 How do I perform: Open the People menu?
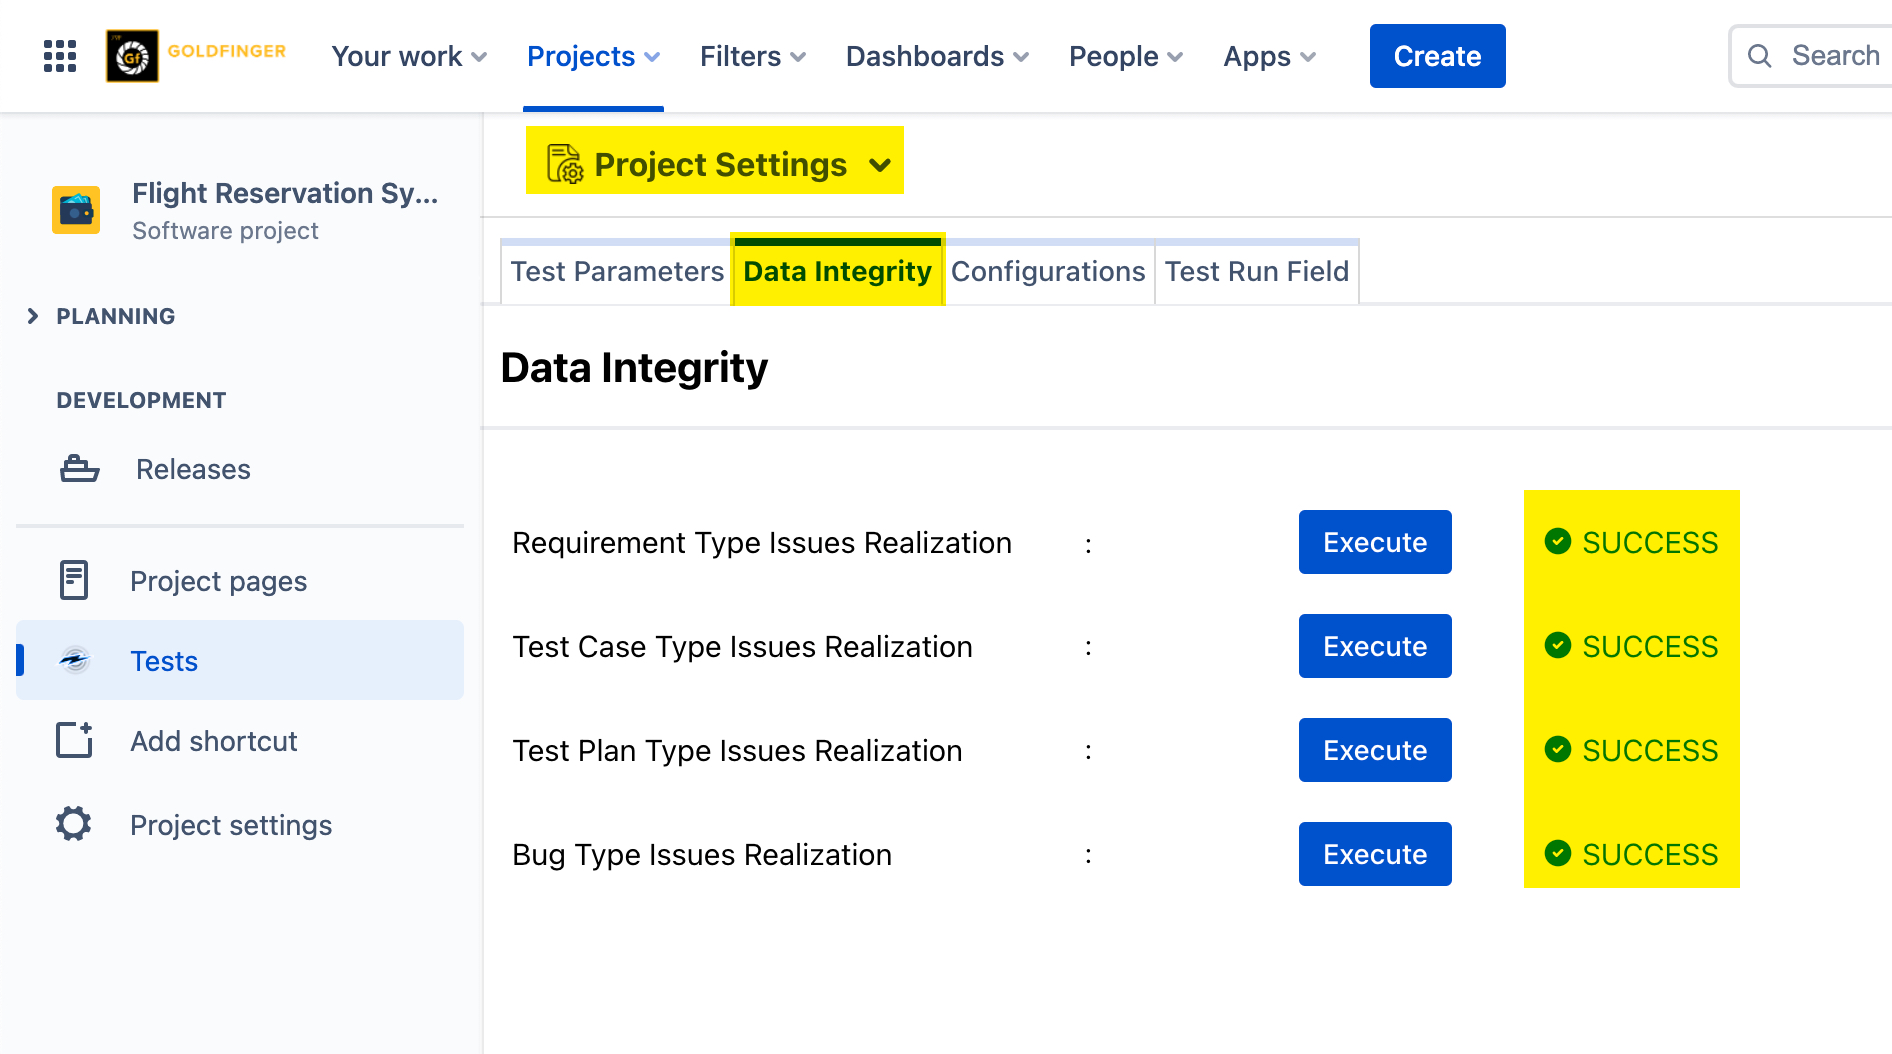pyautogui.click(x=1126, y=56)
